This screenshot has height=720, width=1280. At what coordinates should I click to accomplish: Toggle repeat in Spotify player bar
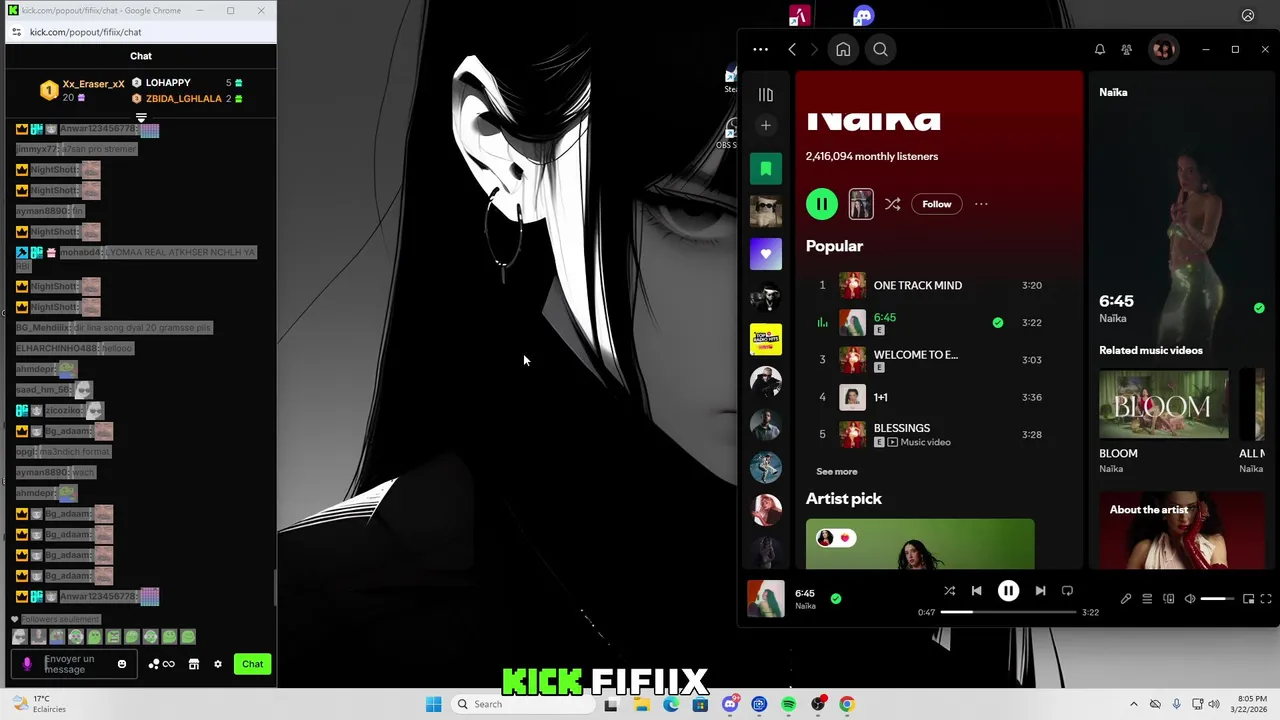1067,591
